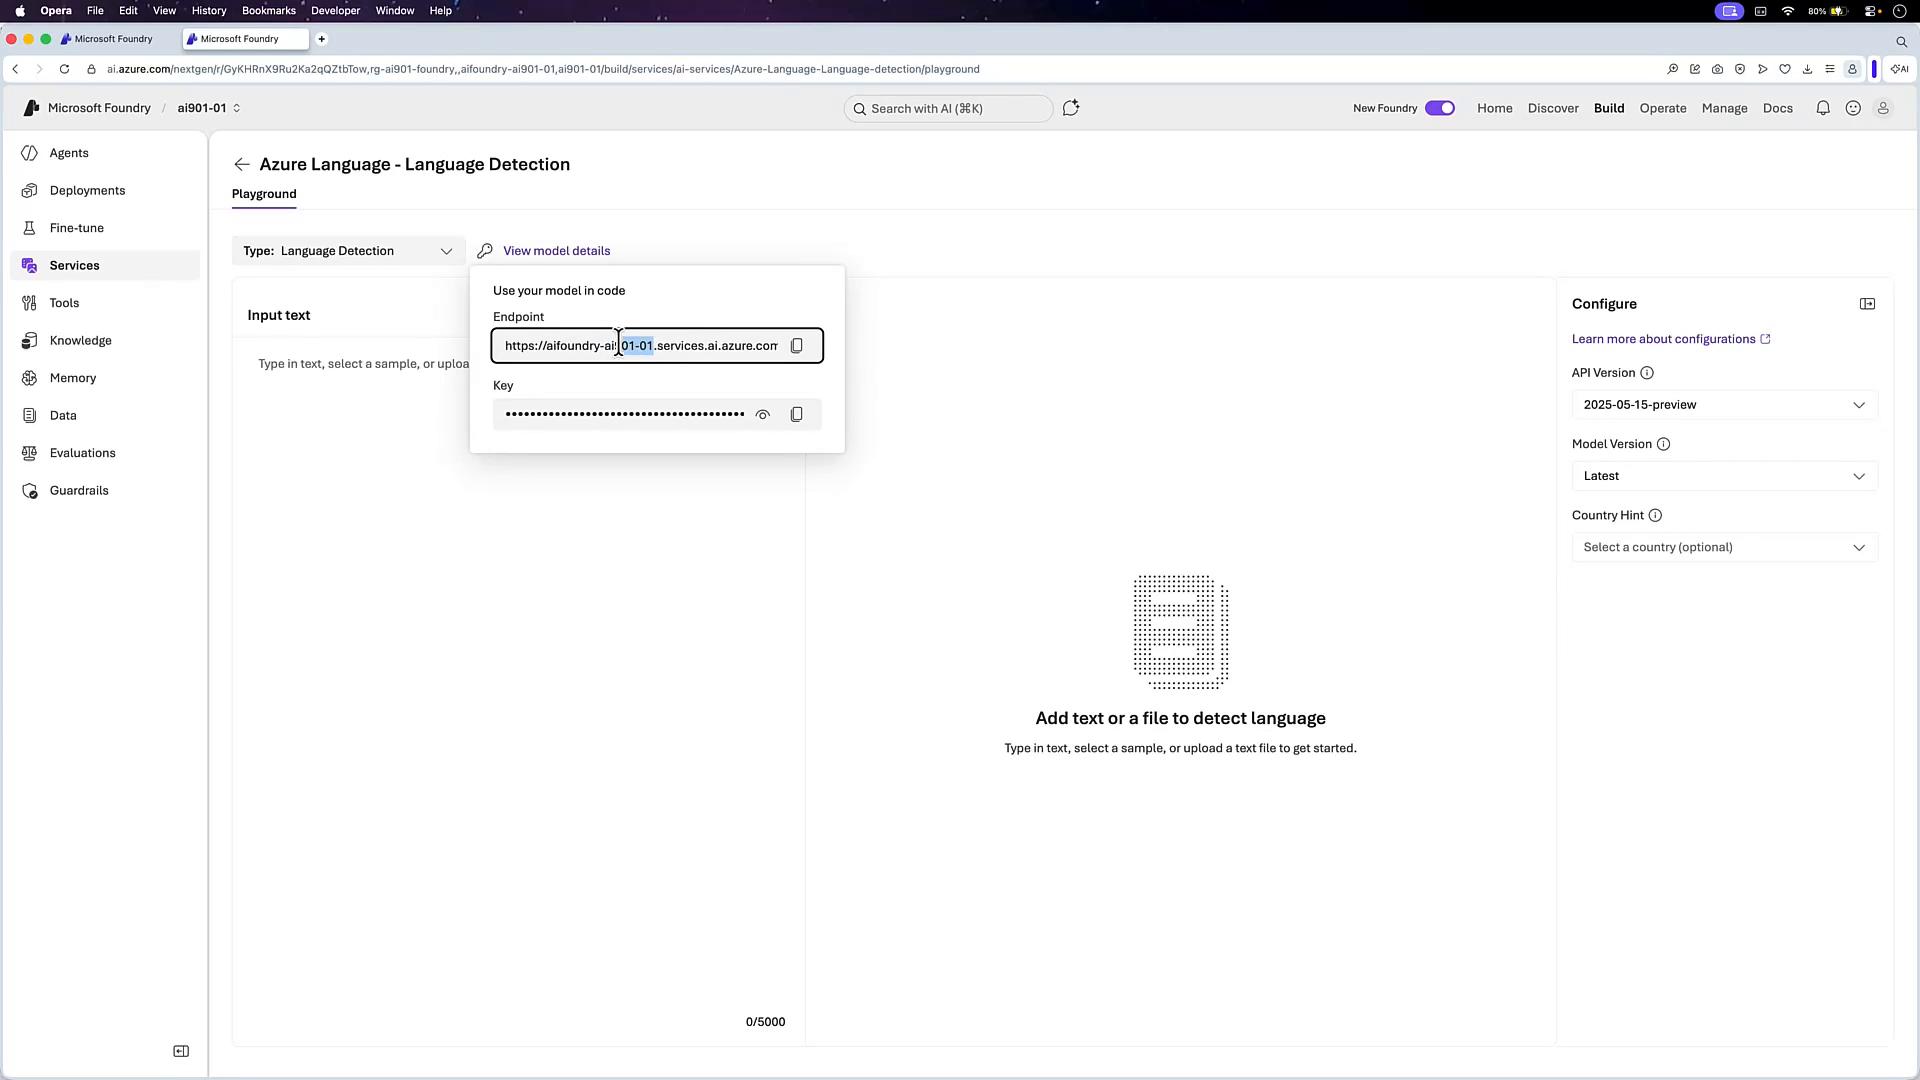Open the Home nav item
The width and height of the screenshot is (1920, 1080).
pyautogui.click(x=1495, y=108)
